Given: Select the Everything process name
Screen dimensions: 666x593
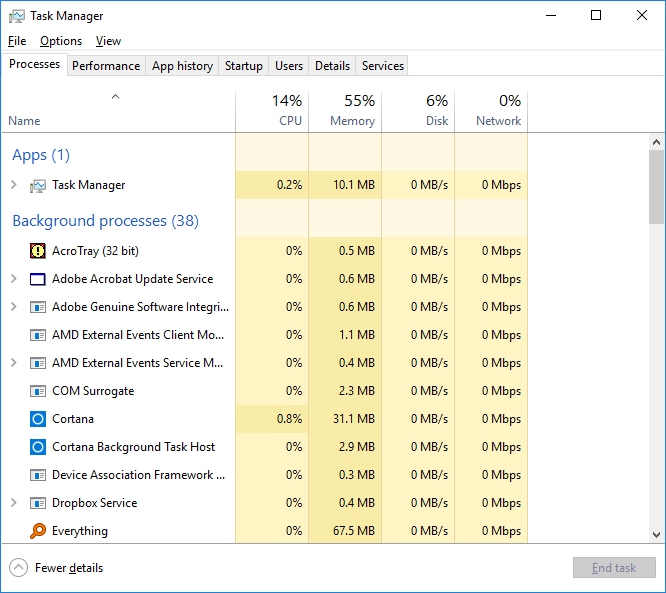Looking at the screenshot, I should point(80,531).
